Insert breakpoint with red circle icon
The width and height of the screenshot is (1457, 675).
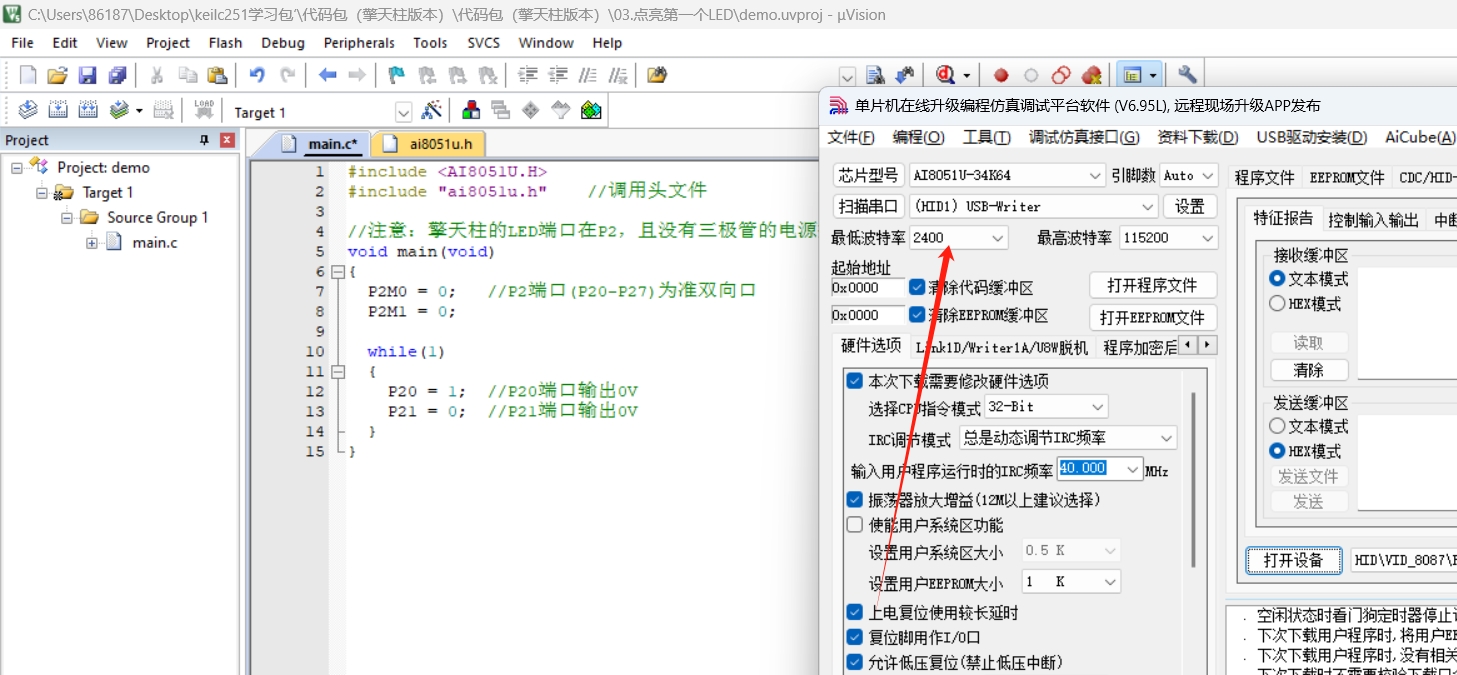[x=1001, y=75]
